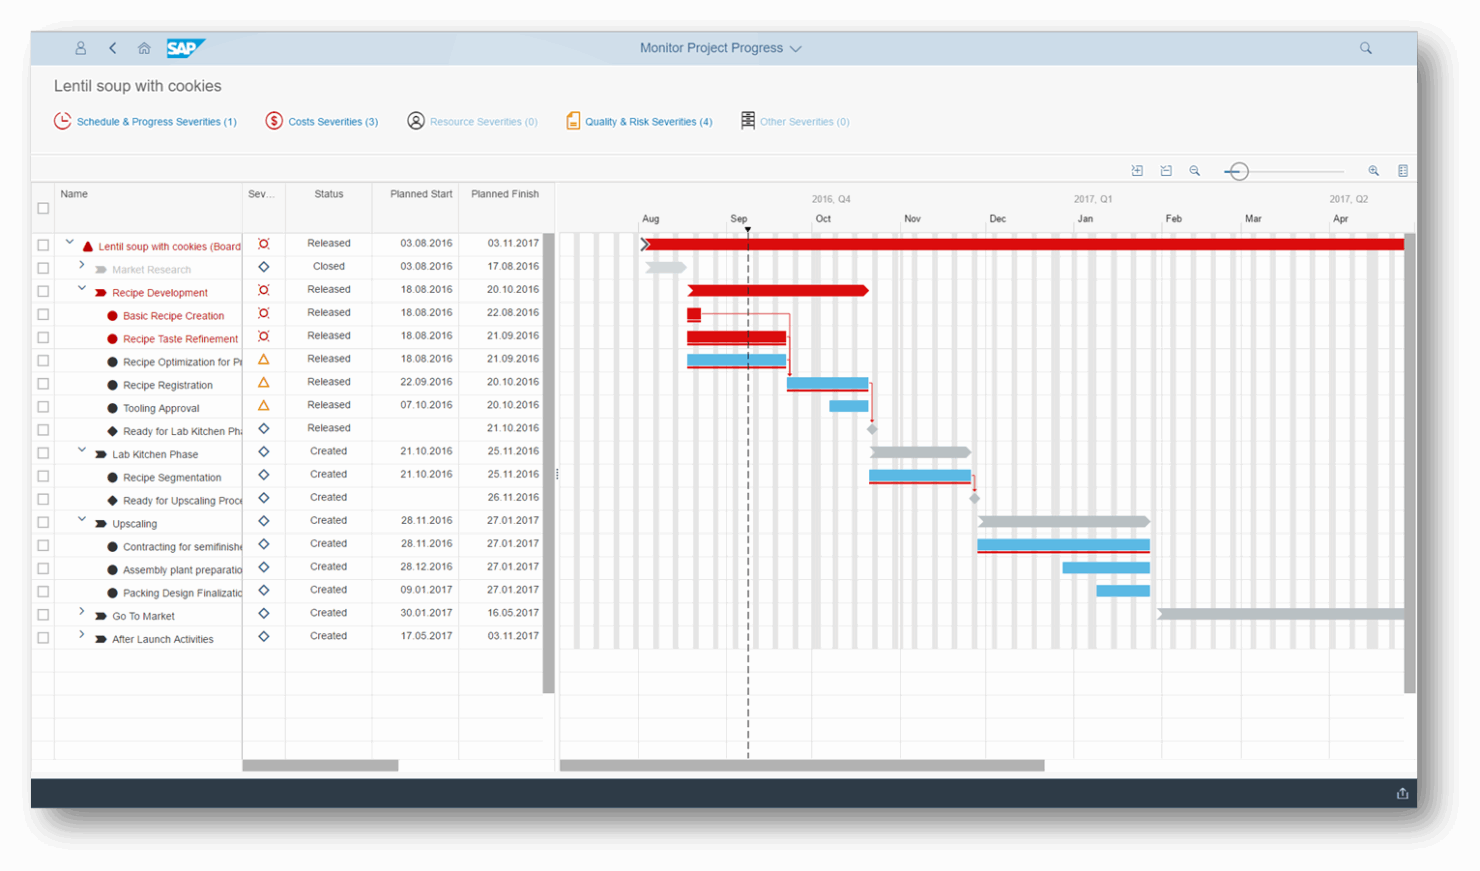Image resolution: width=1480 pixels, height=871 pixels.
Task: Expand the Go To Market phase
Action: pyautogui.click(x=81, y=612)
